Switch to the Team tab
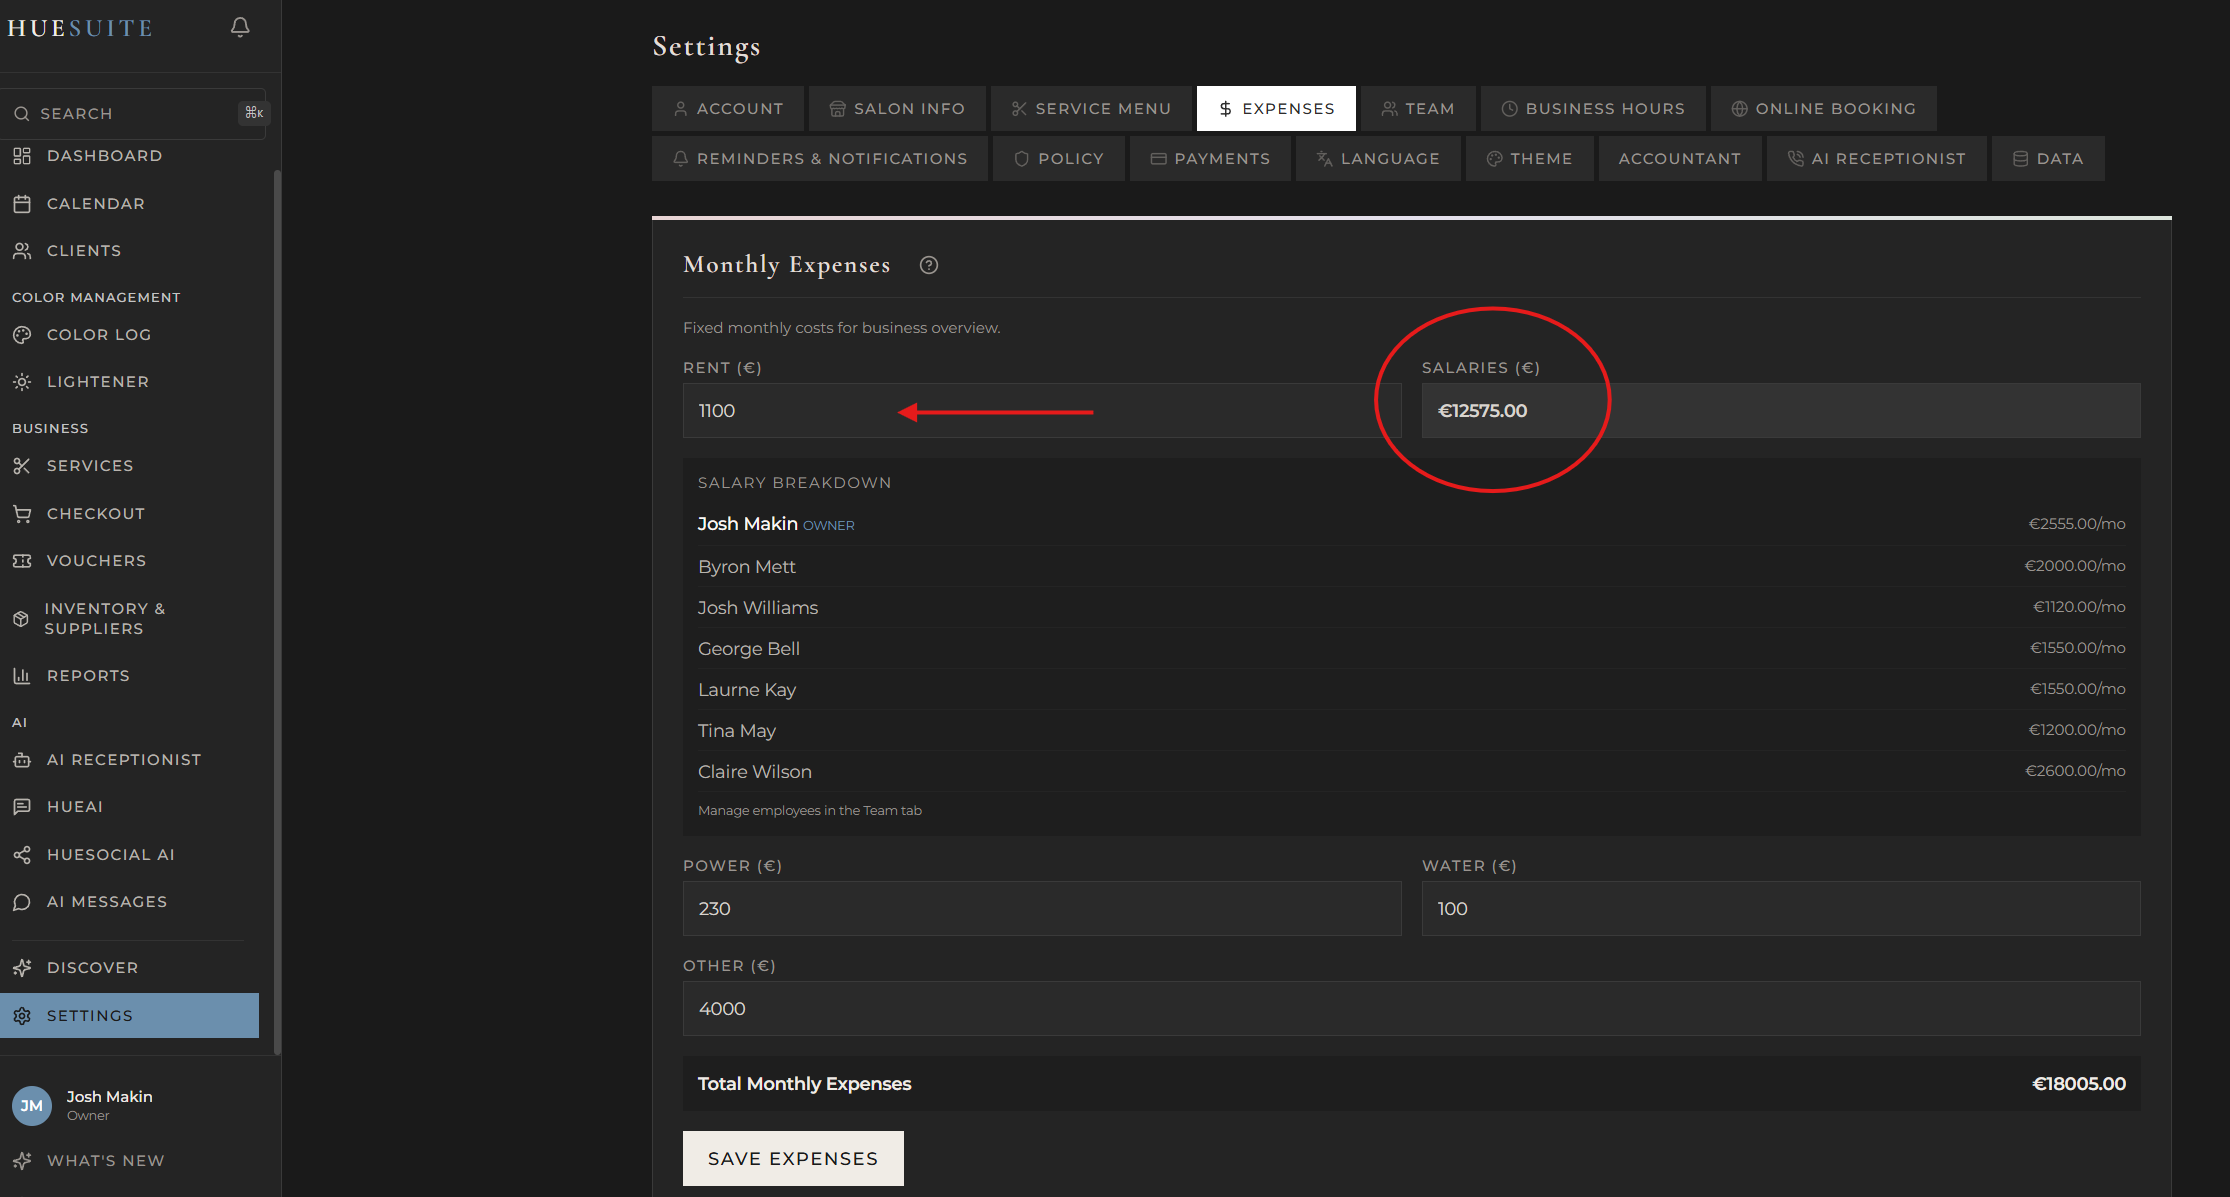This screenshot has width=2230, height=1197. pyautogui.click(x=1417, y=108)
